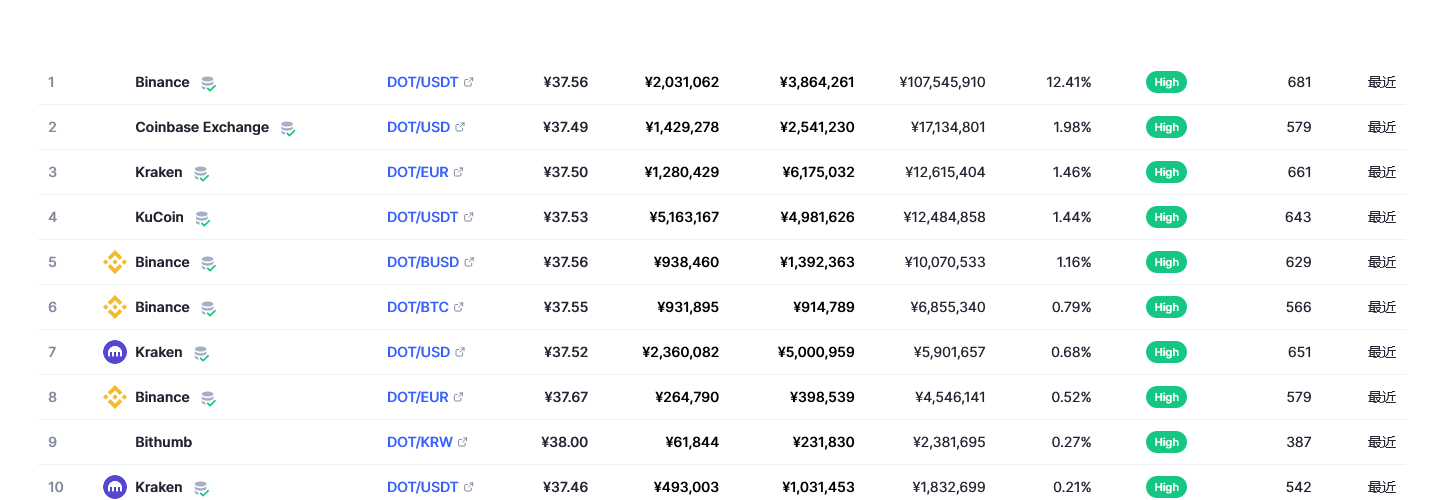Screen dimensions: 1450x500
Task: Click Kraken logo icon in row 10
Action: pyautogui.click(x=115, y=487)
